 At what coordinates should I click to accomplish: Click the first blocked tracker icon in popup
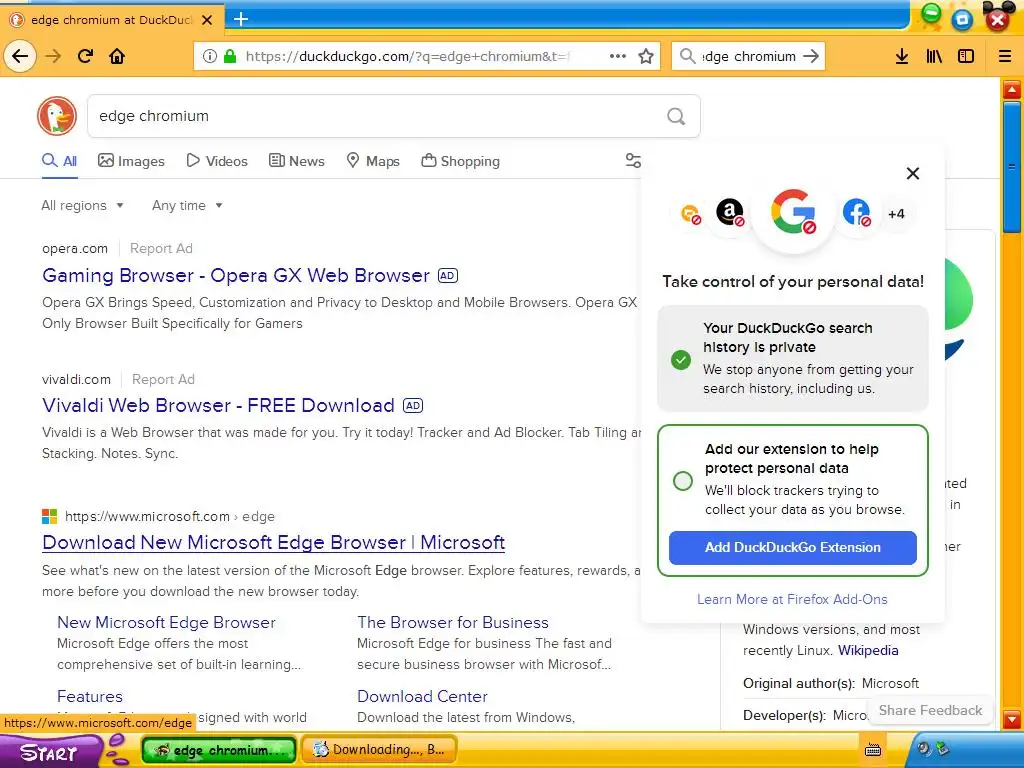690,214
